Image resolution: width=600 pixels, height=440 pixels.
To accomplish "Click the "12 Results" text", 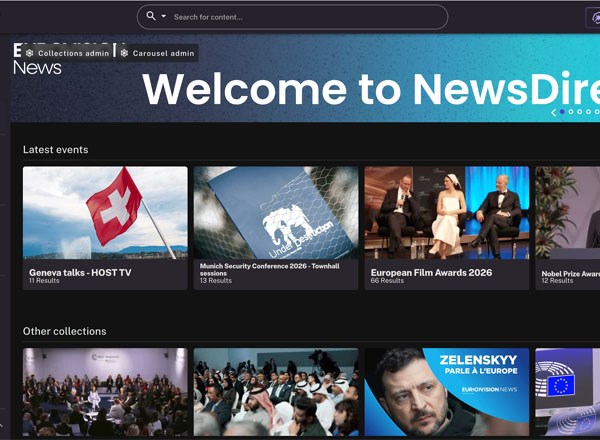I will (557, 281).
